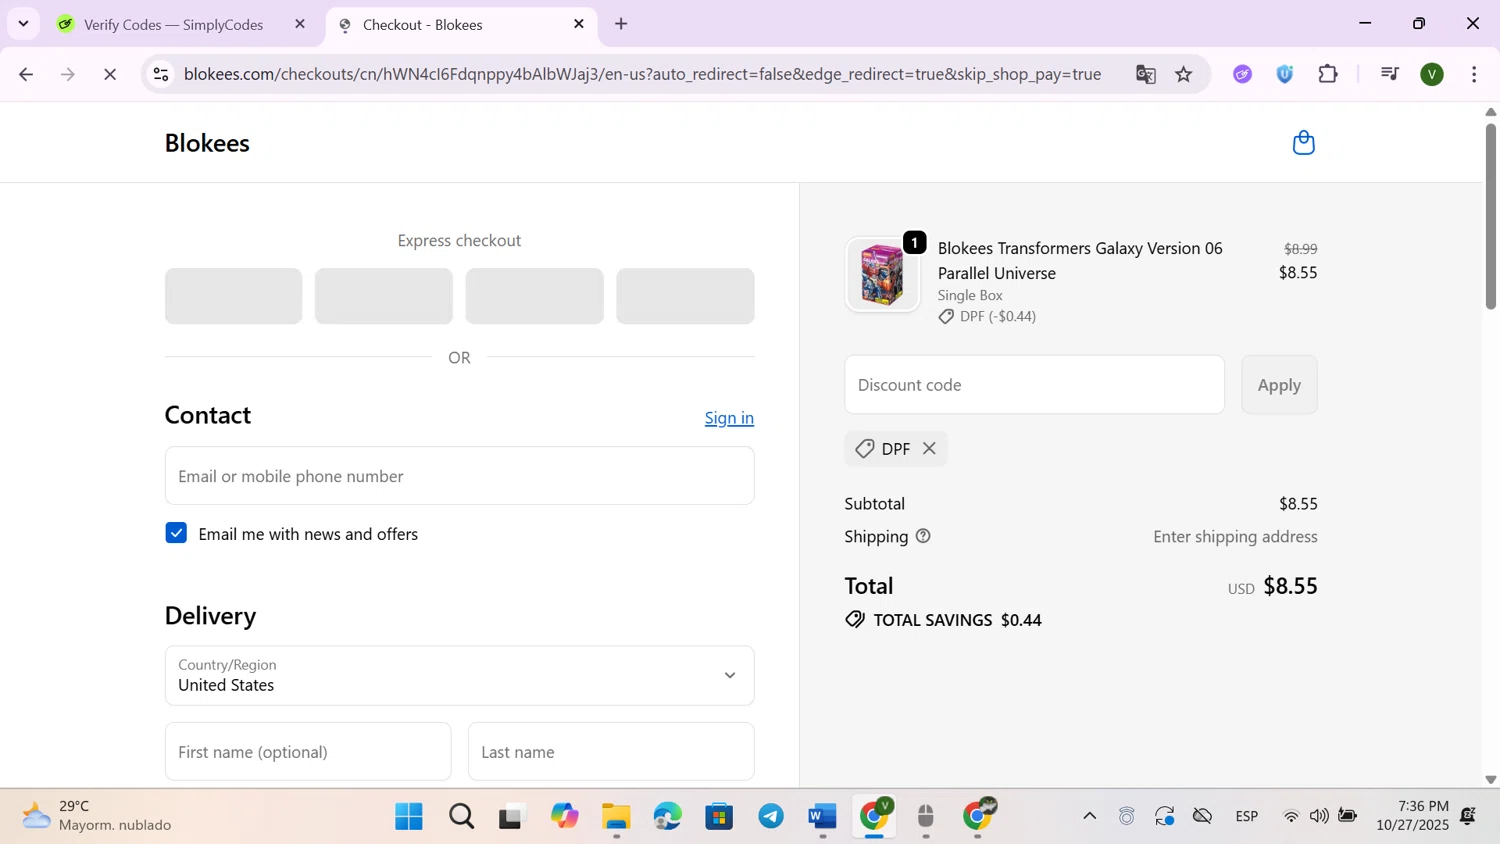Open the volume speaker tray icon
This screenshot has width=1500, height=844.
tap(1319, 817)
